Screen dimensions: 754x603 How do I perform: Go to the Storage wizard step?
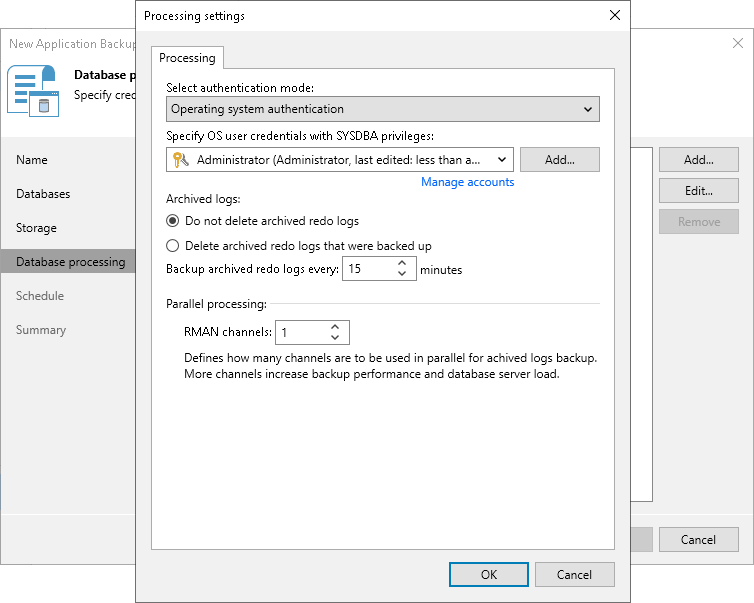[36, 228]
